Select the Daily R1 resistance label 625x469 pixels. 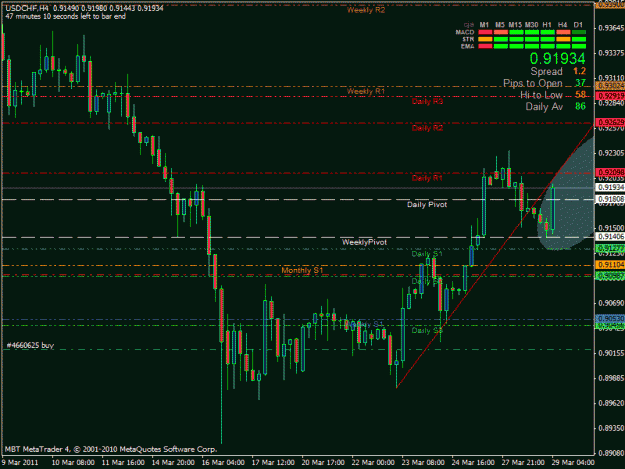(427, 178)
